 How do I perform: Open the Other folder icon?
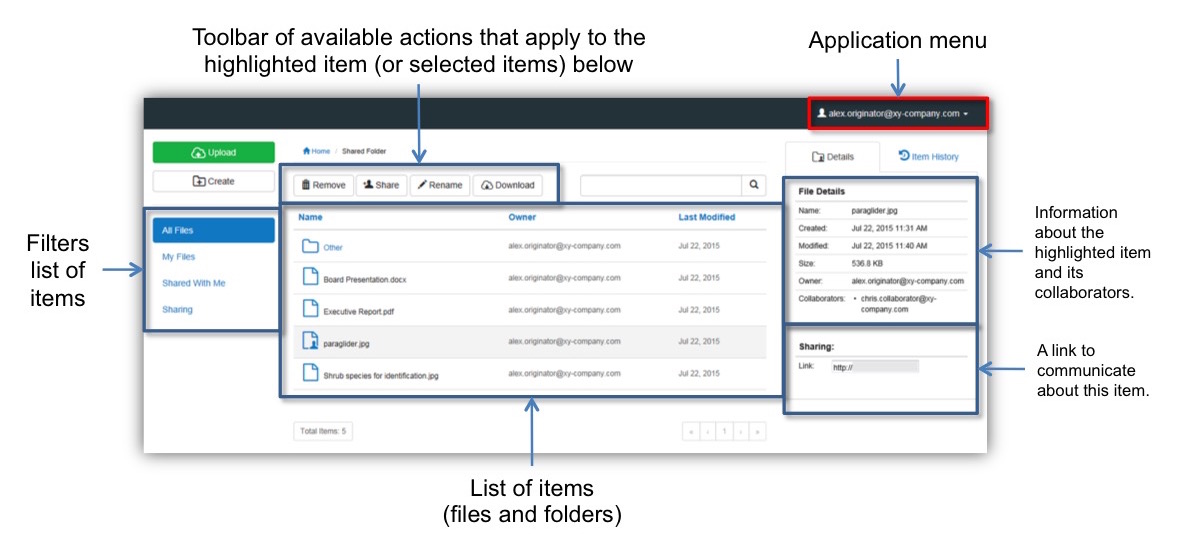click(x=310, y=247)
